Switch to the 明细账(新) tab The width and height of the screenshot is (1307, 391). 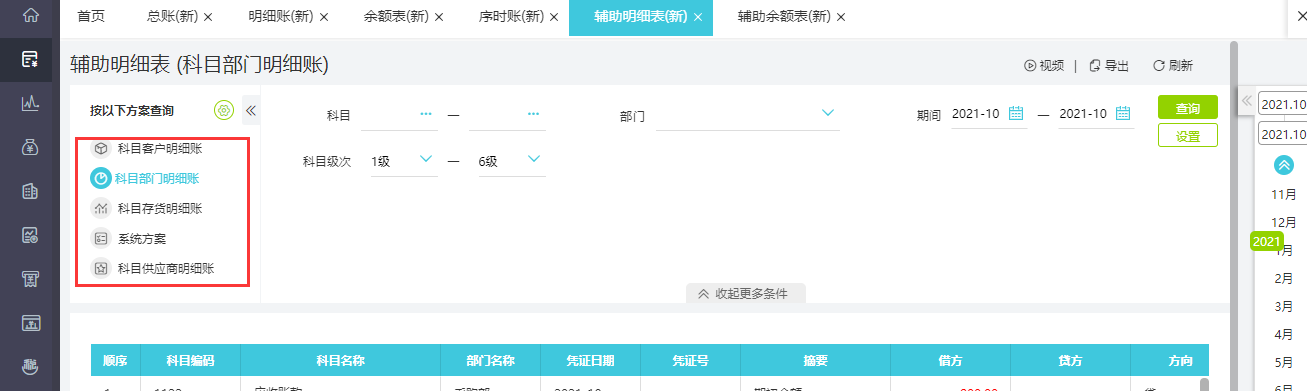click(280, 17)
